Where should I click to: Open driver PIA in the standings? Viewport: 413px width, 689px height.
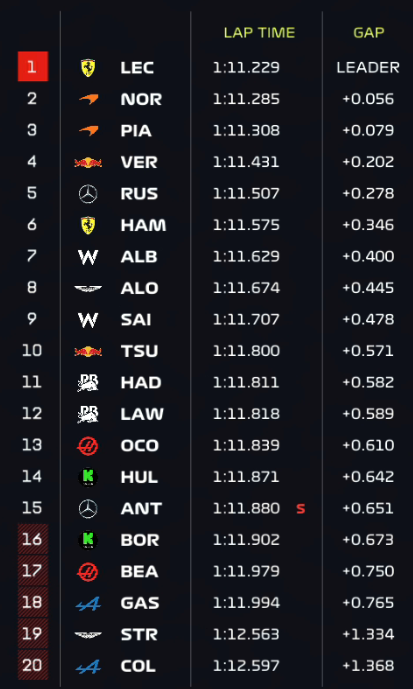tap(136, 131)
